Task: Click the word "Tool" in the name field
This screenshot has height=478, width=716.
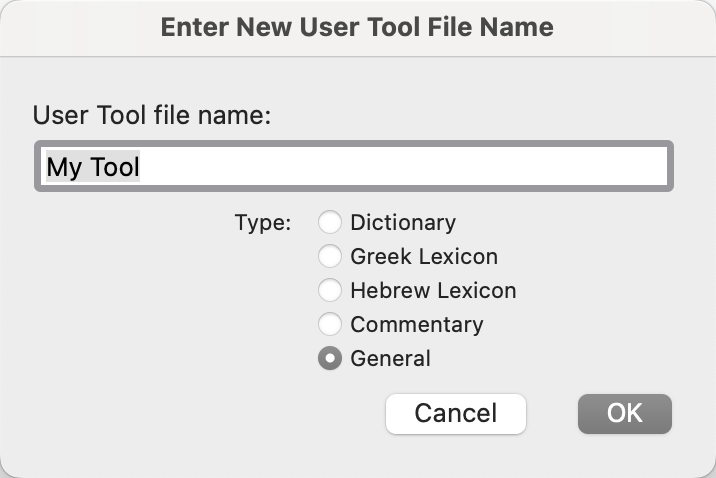Action: point(115,166)
